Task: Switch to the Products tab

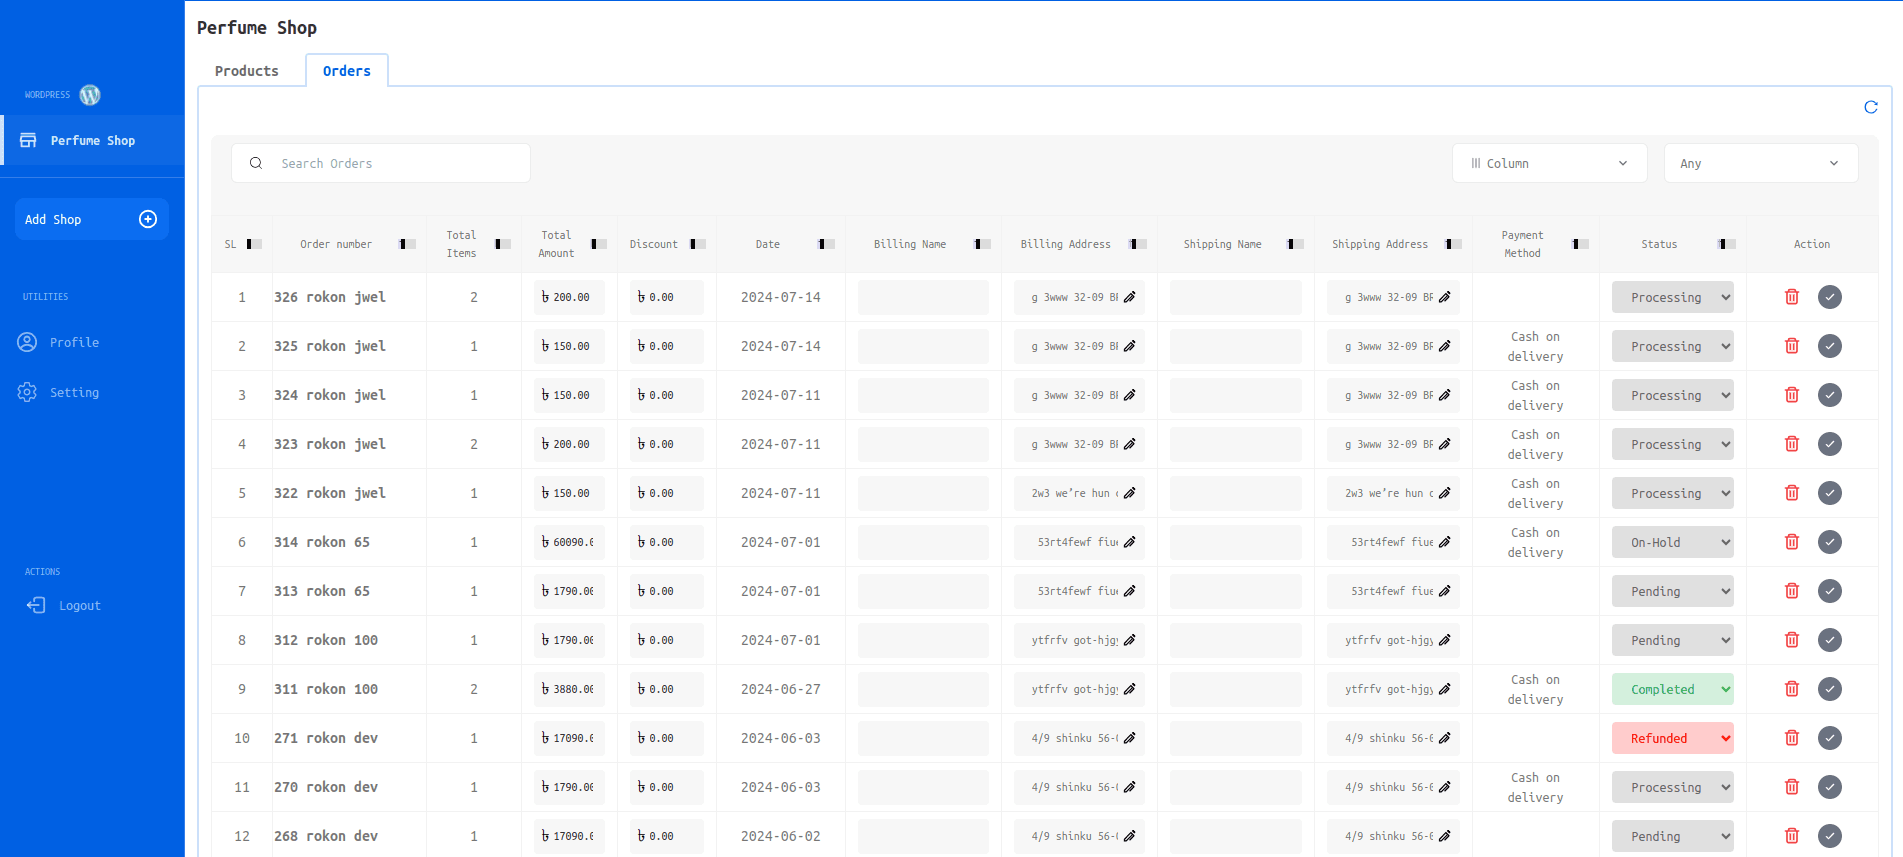Action: tap(247, 71)
